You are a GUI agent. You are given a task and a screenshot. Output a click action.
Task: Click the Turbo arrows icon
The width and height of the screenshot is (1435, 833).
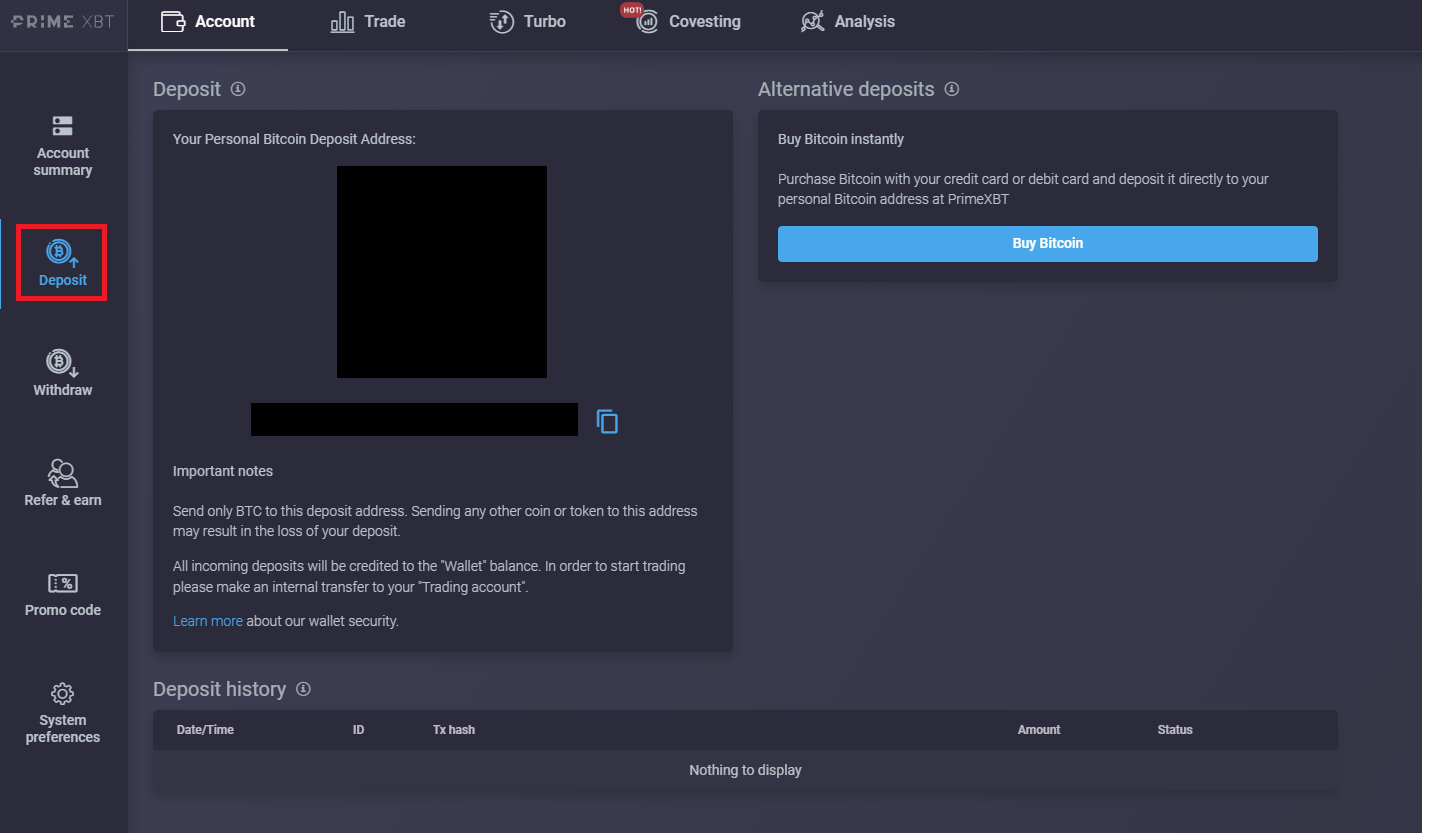click(501, 22)
